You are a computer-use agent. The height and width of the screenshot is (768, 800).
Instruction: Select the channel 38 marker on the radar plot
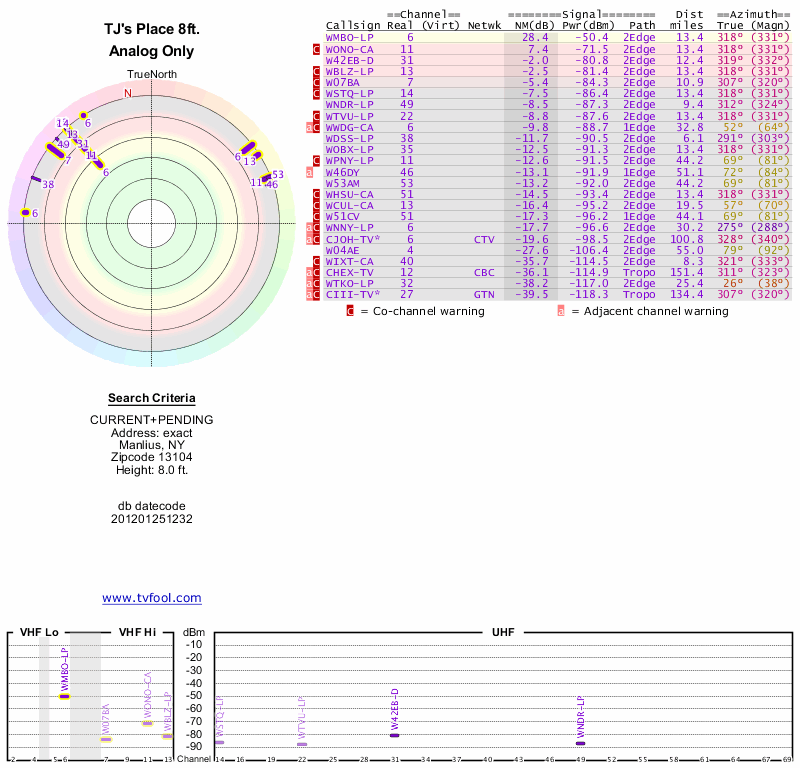point(36,180)
